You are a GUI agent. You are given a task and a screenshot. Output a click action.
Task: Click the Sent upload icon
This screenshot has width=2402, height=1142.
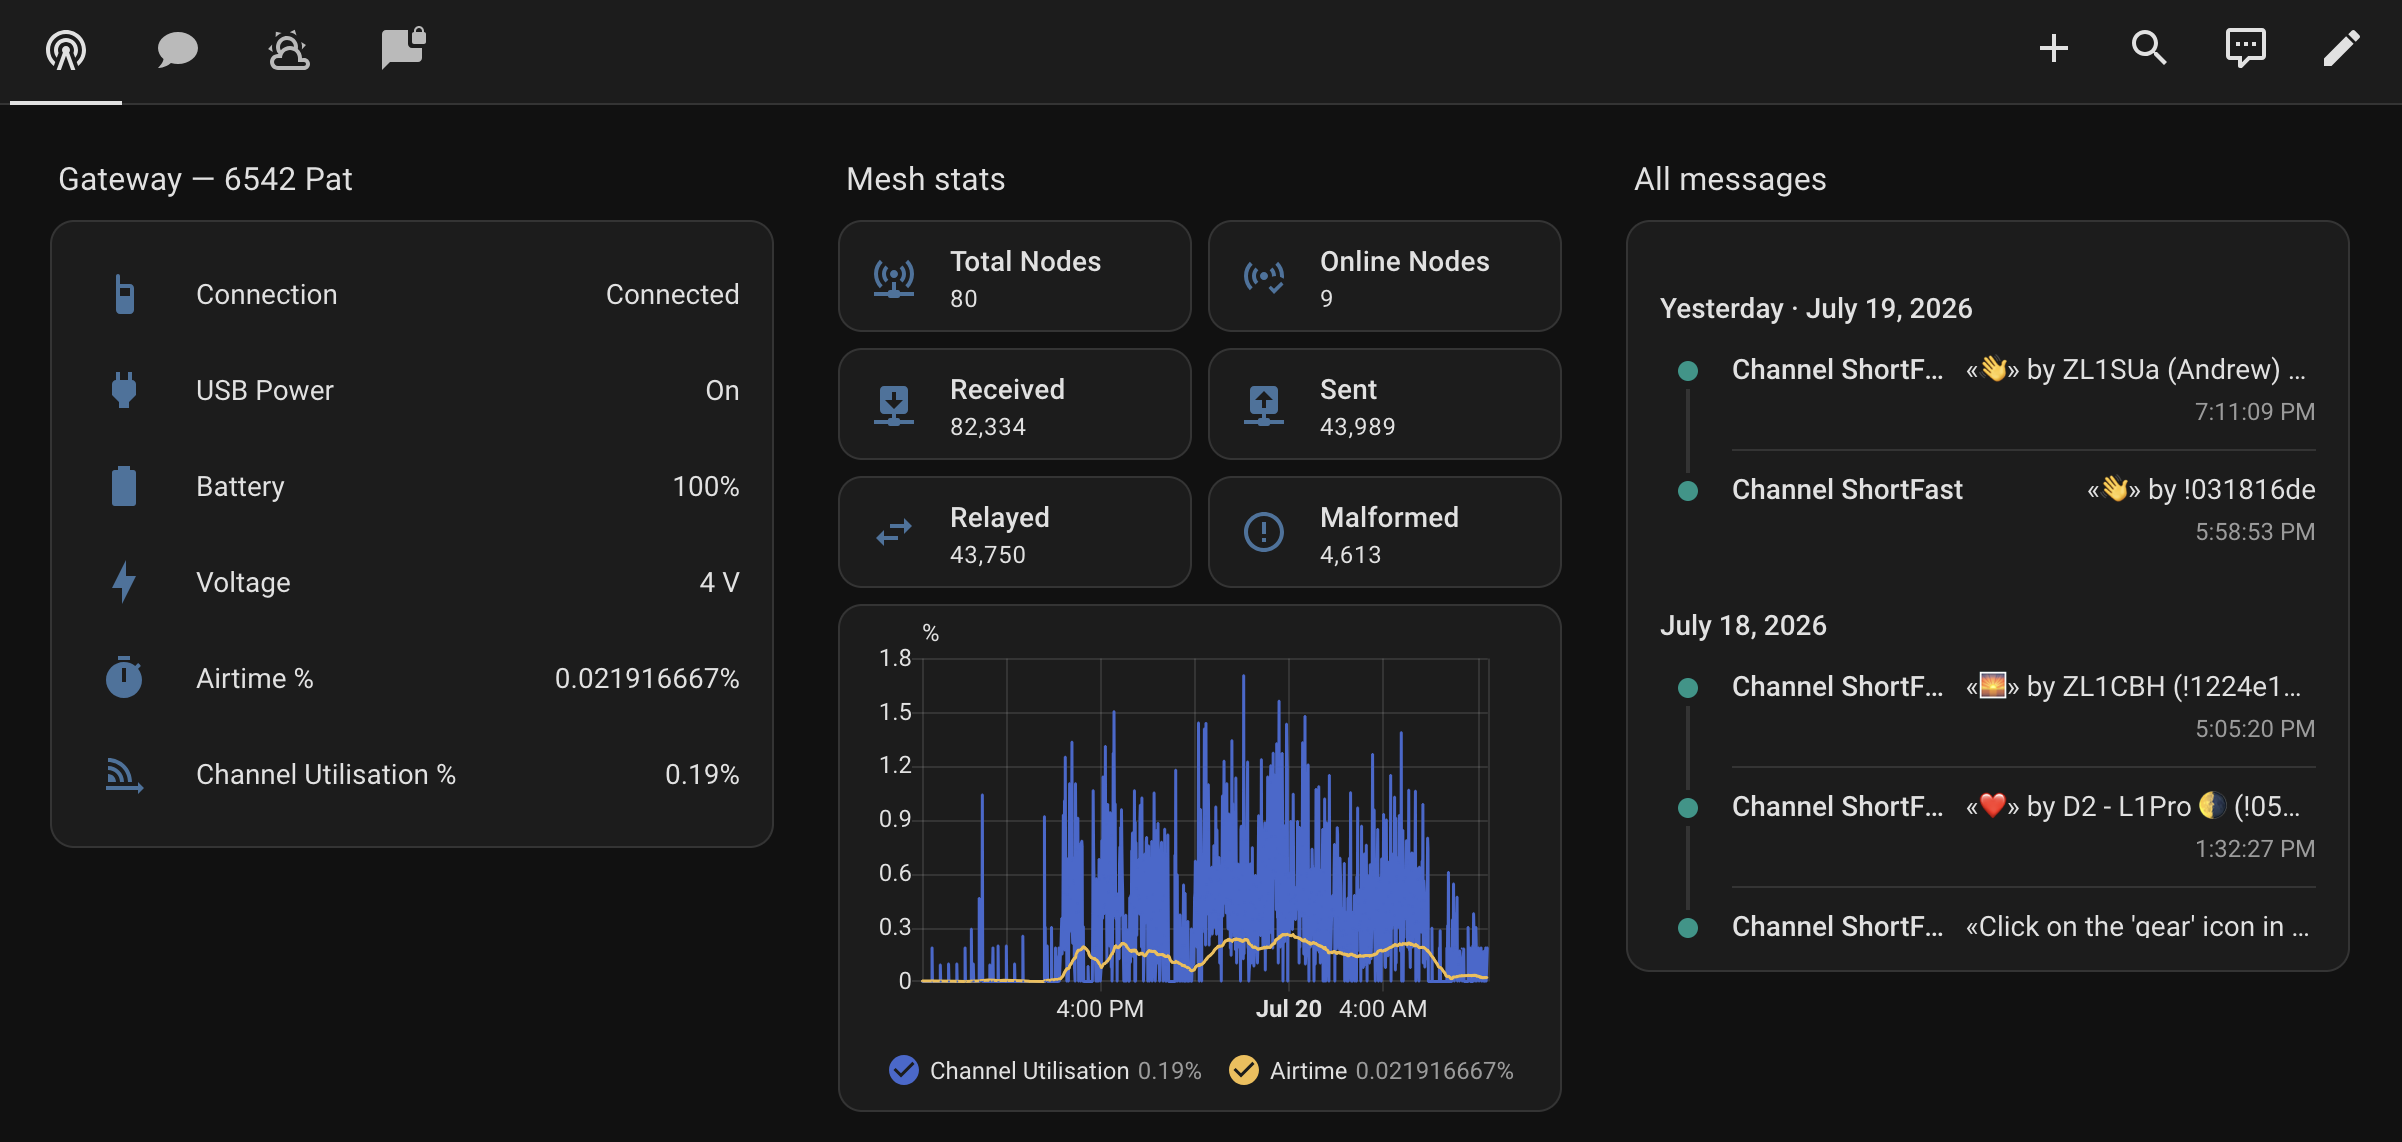tap(1264, 405)
